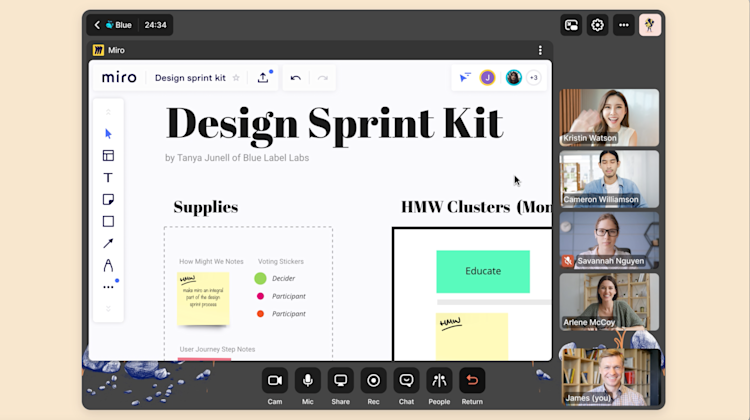Toggle the camera with Cam button
750x420 pixels.
tap(275, 381)
